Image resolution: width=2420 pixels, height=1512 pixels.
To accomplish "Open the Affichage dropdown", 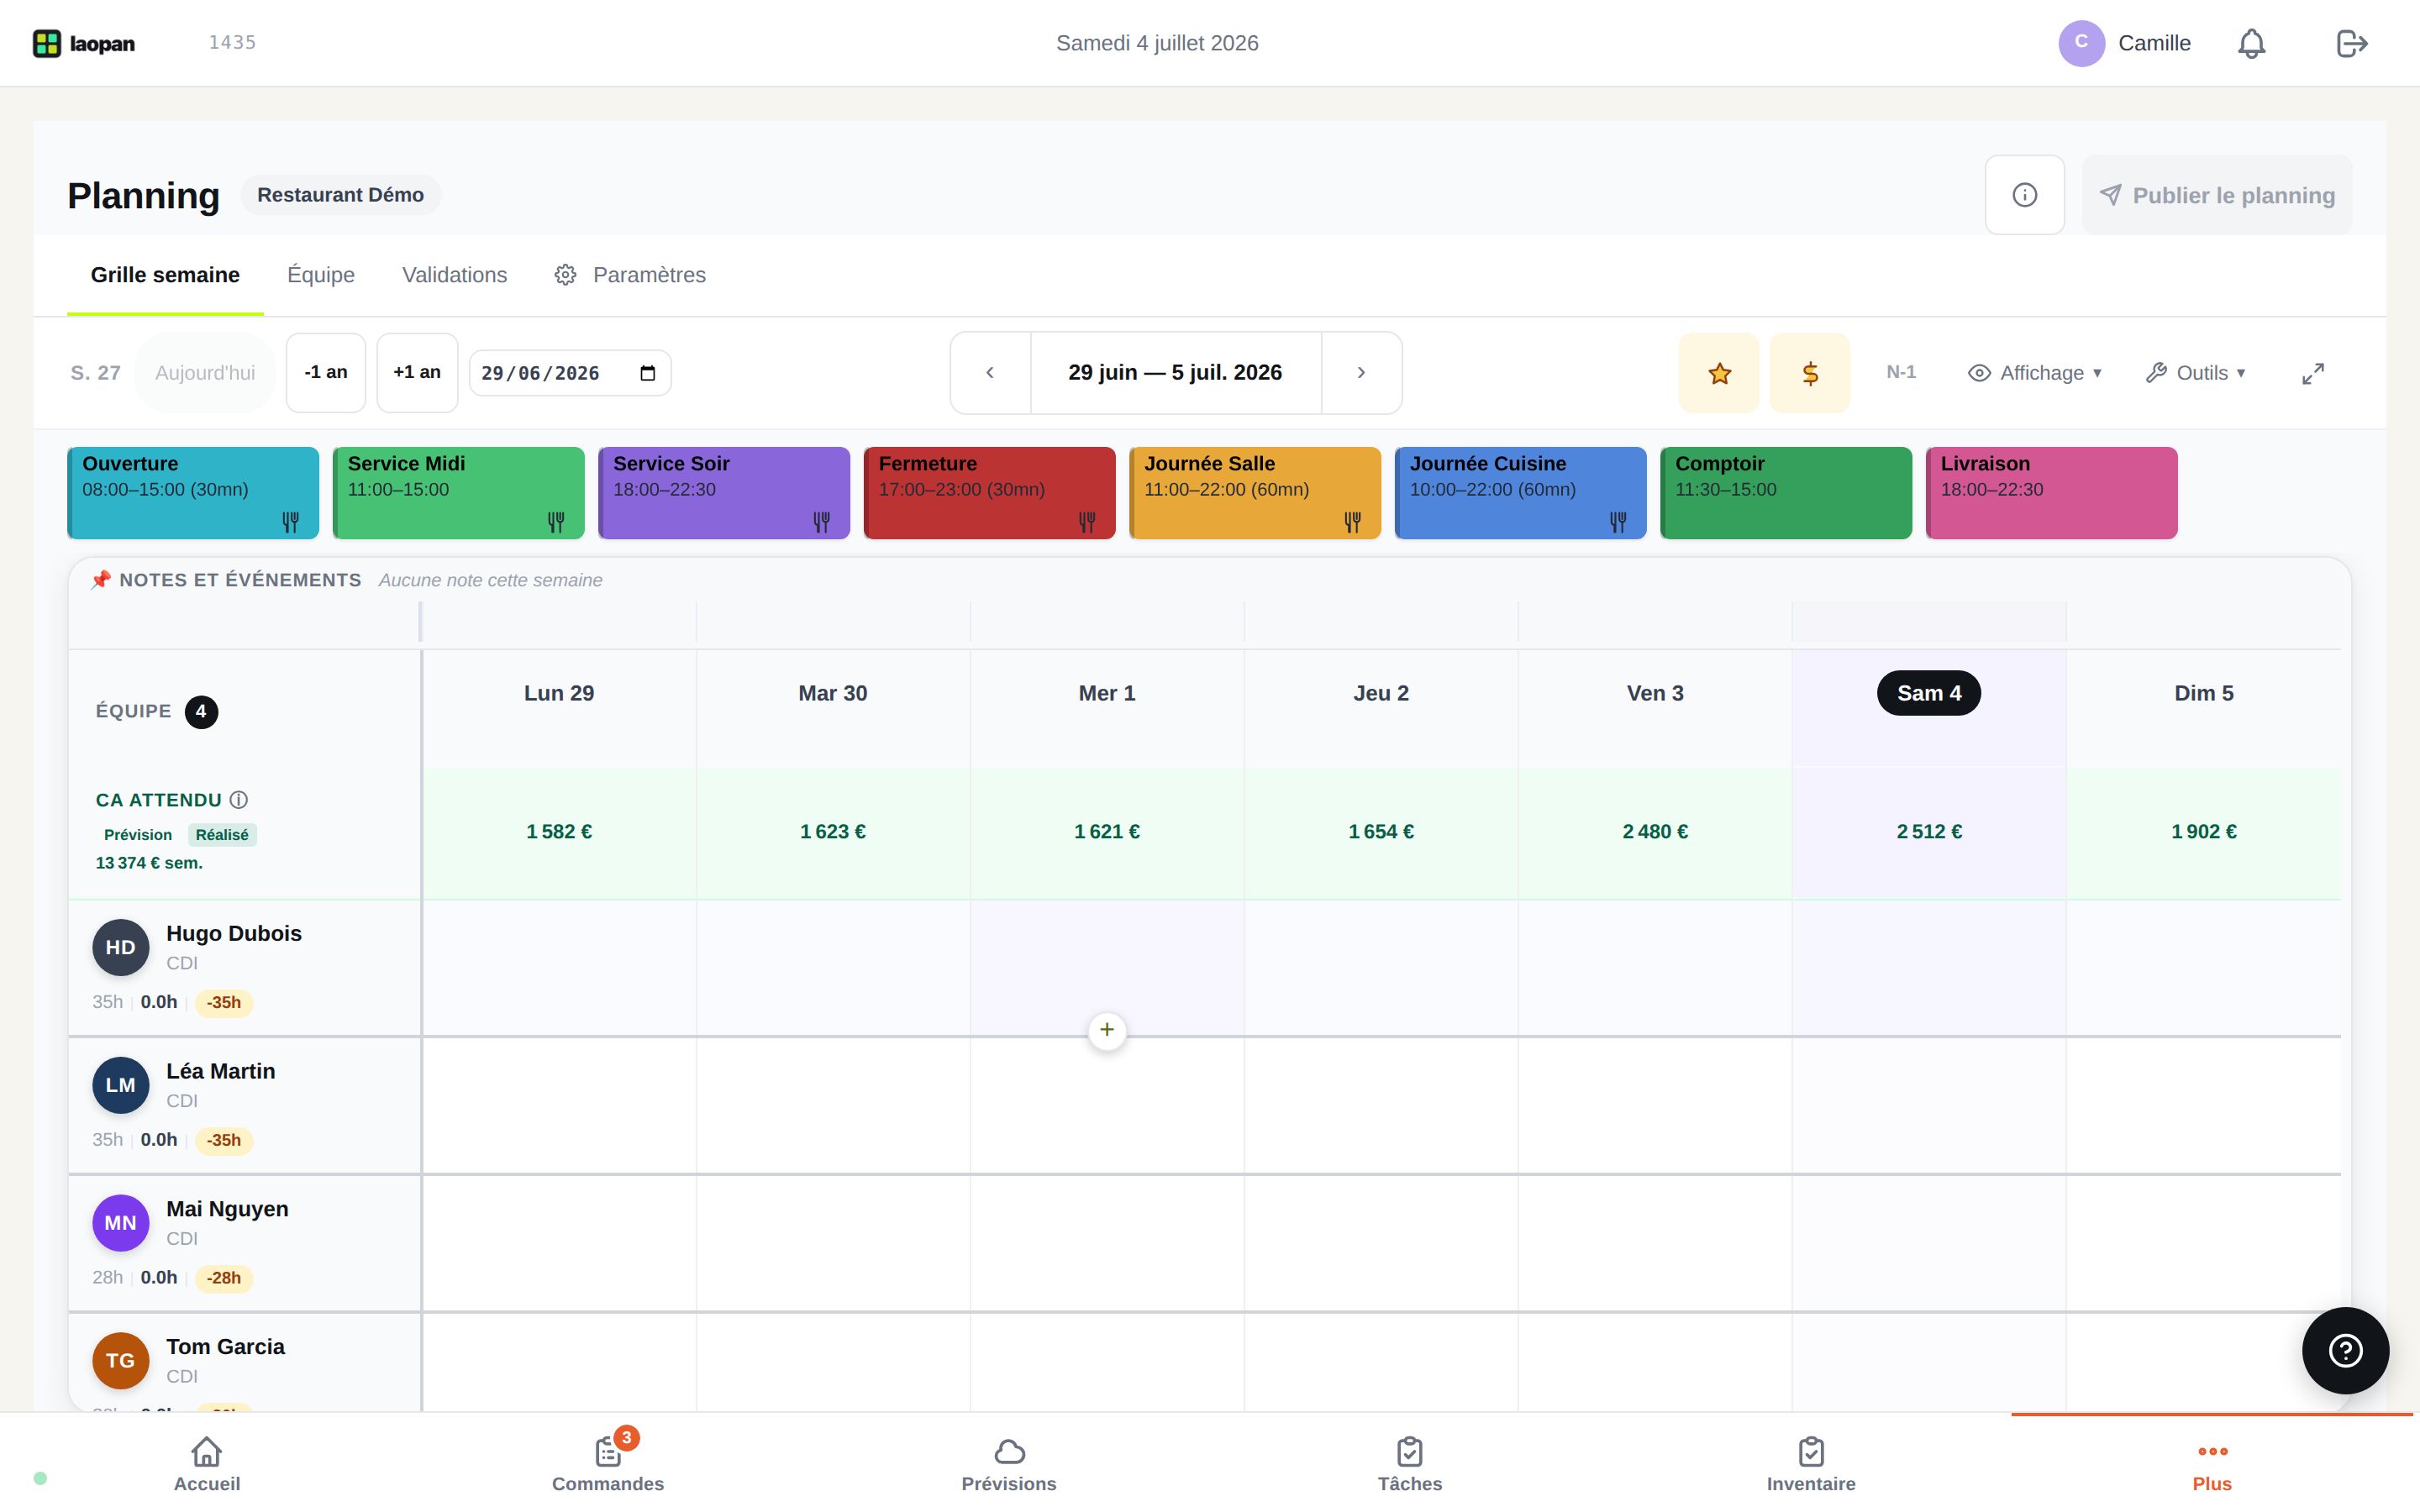I will tap(2035, 373).
